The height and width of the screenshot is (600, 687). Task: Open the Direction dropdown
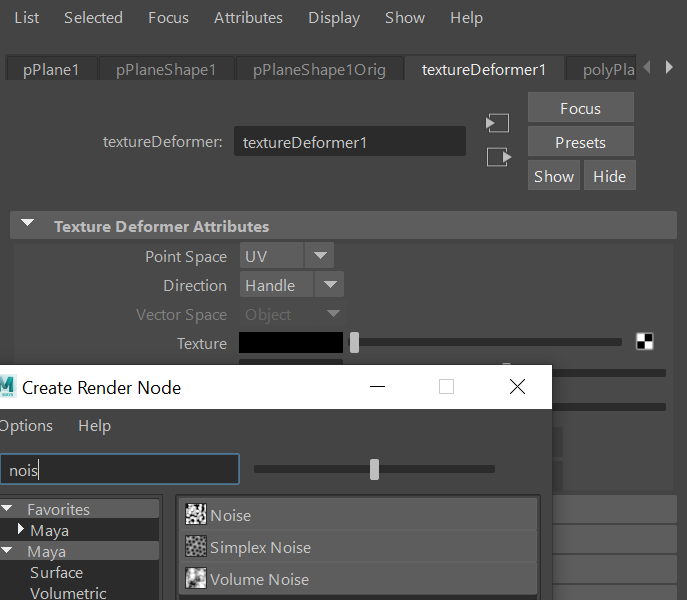(x=329, y=285)
